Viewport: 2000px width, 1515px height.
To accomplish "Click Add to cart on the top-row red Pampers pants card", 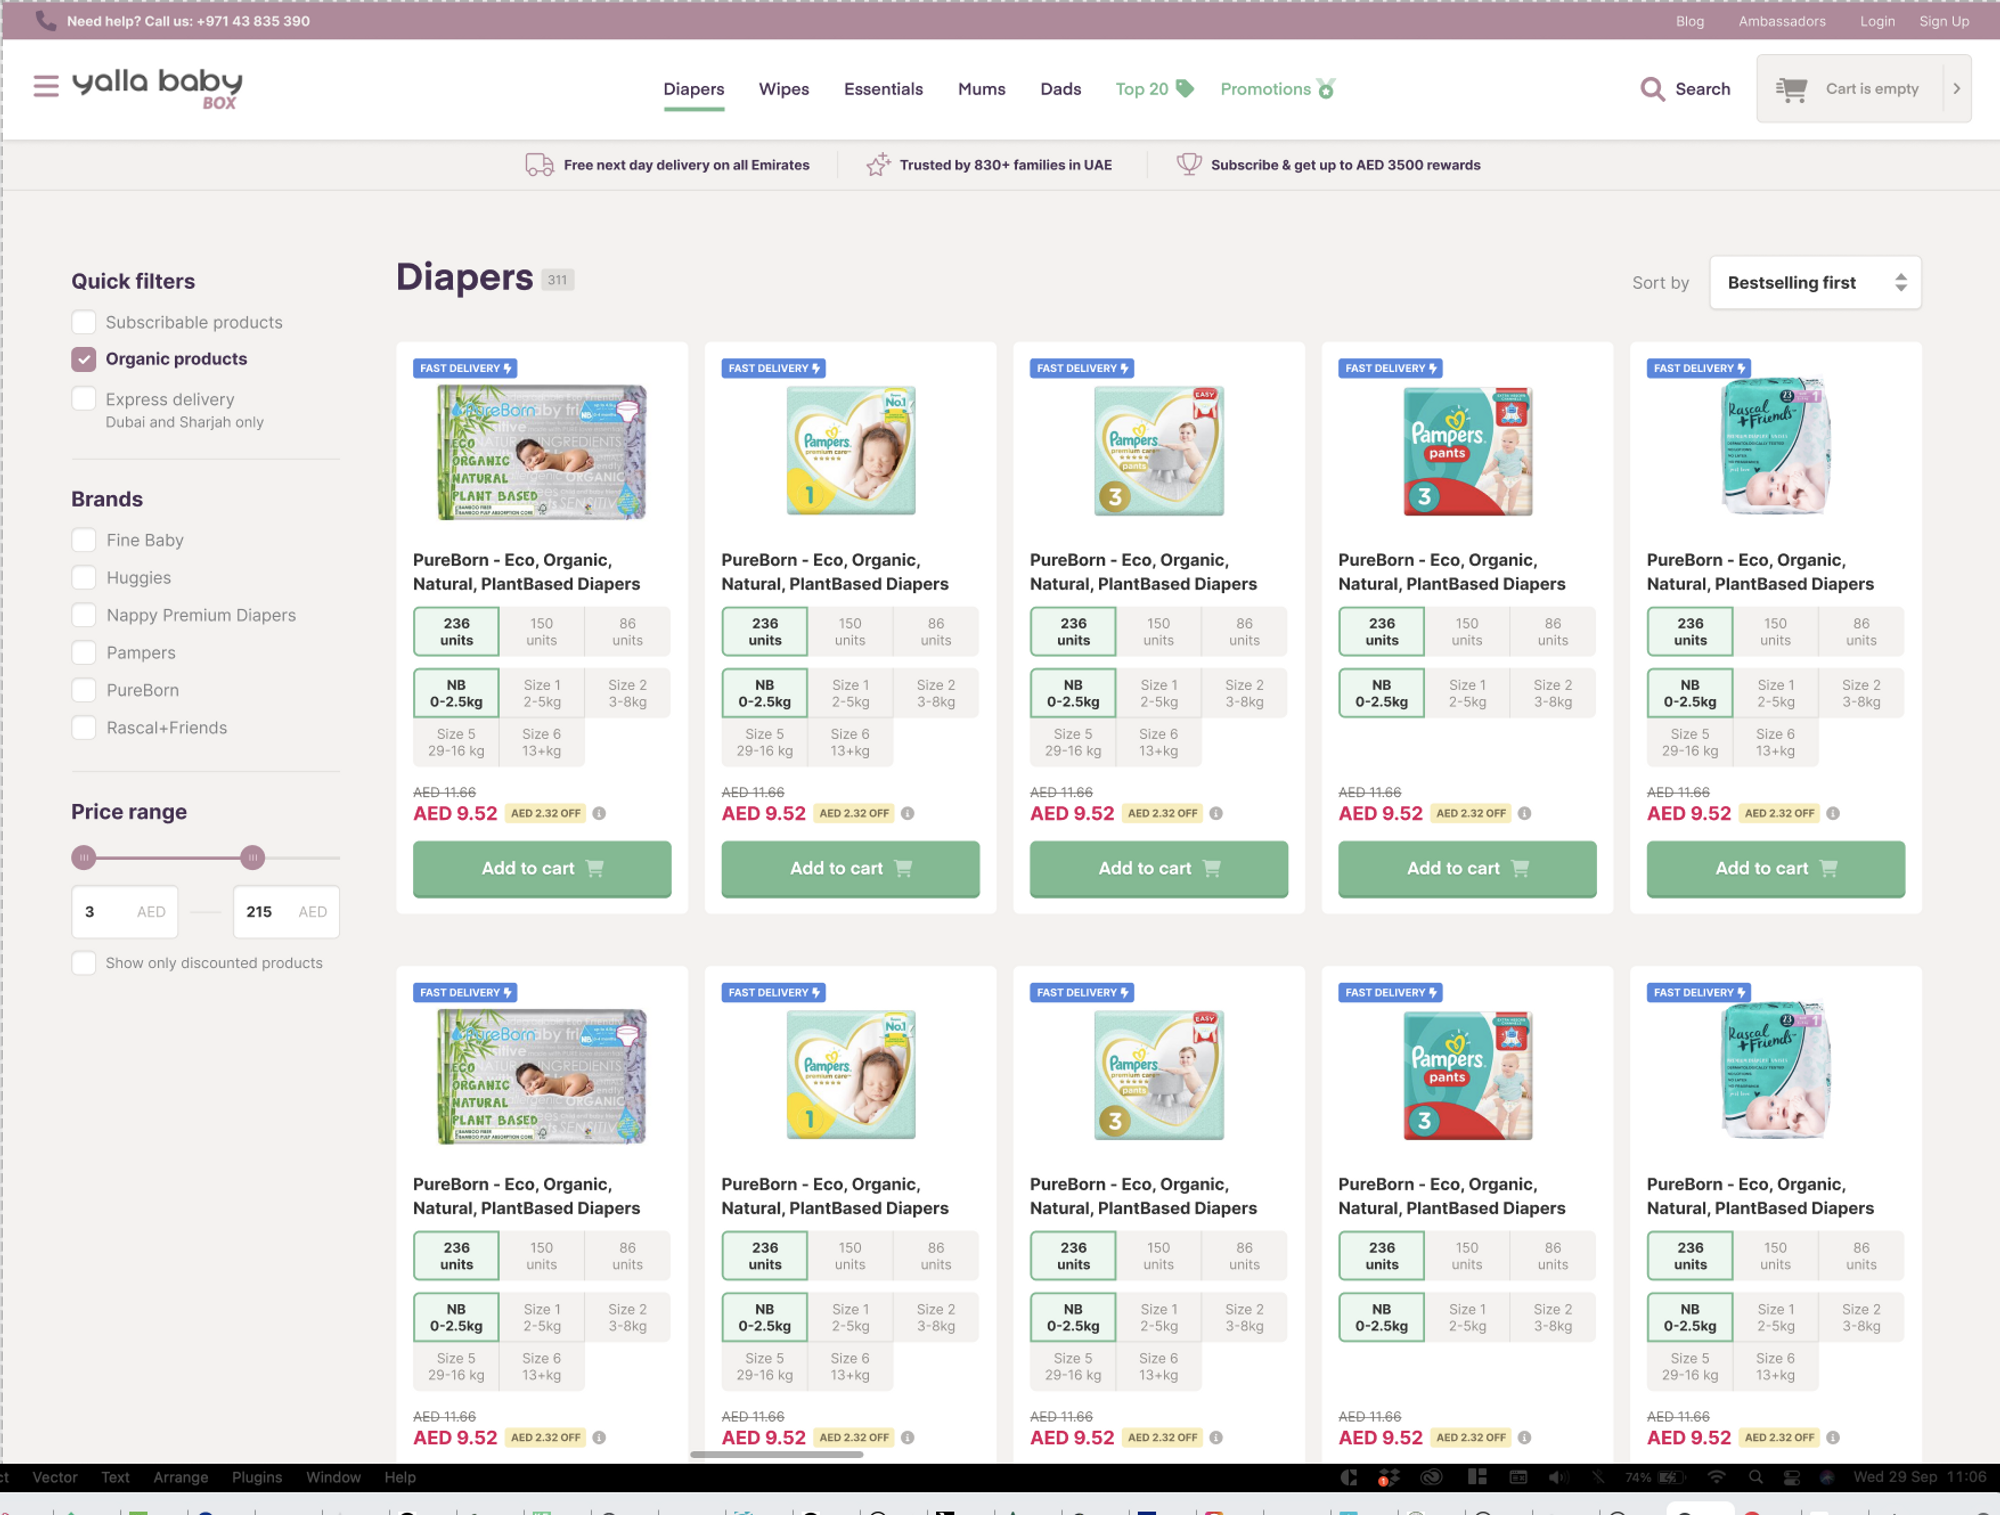I will (x=1467, y=868).
